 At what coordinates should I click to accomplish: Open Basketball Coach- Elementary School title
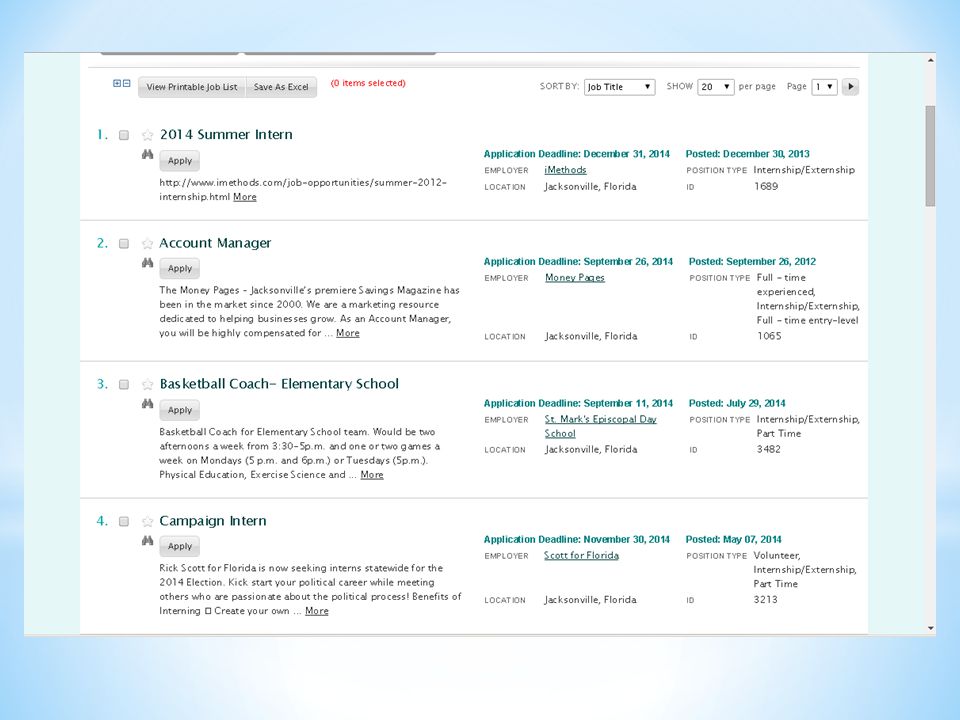pos(279,384)
